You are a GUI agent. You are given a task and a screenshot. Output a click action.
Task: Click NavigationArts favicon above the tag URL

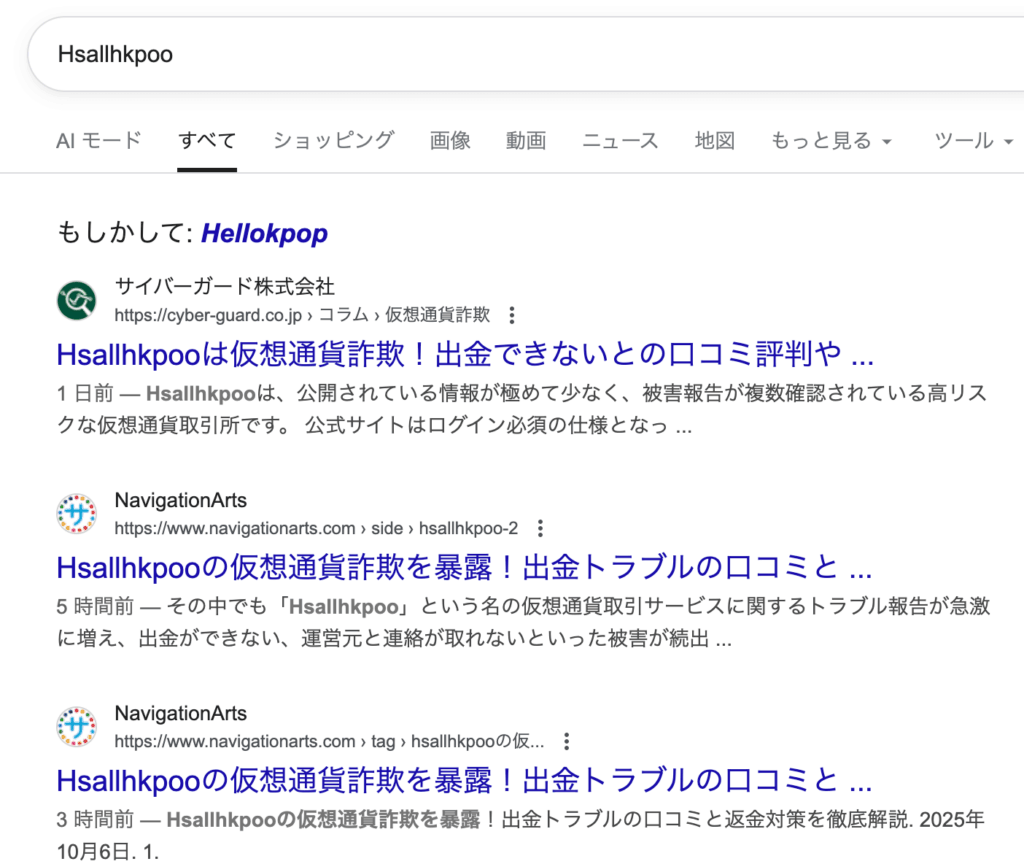pyautogui.click(x=77, y=727)
